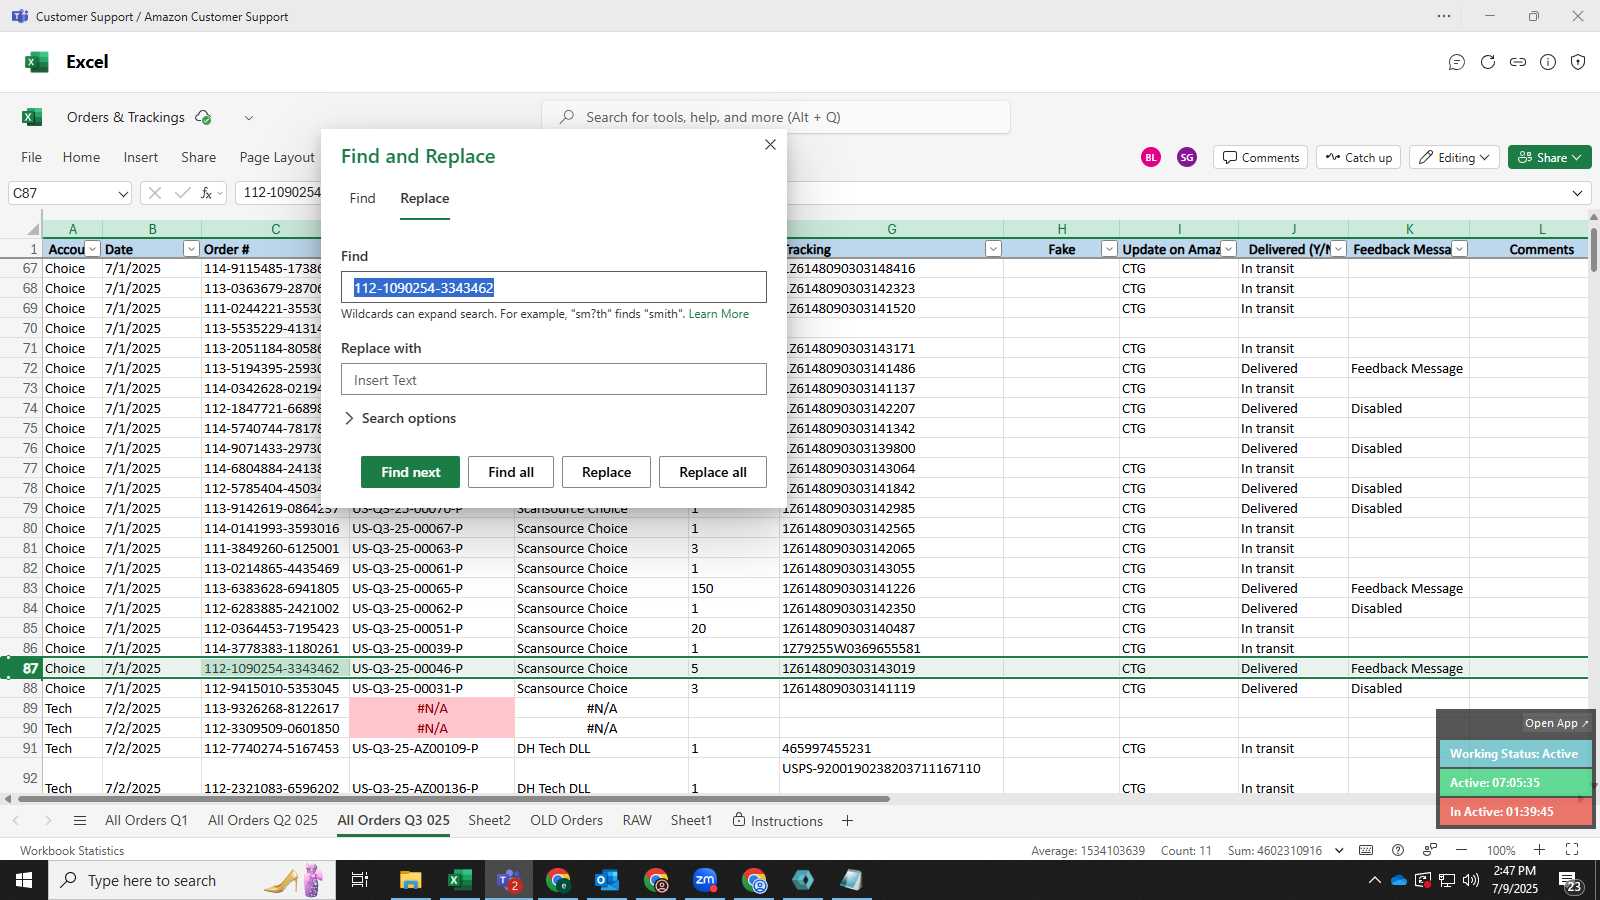Click the shield icon in Teams header
Image resolution: width=1600 pixels, height=900 pixels.
point(1578,62)
